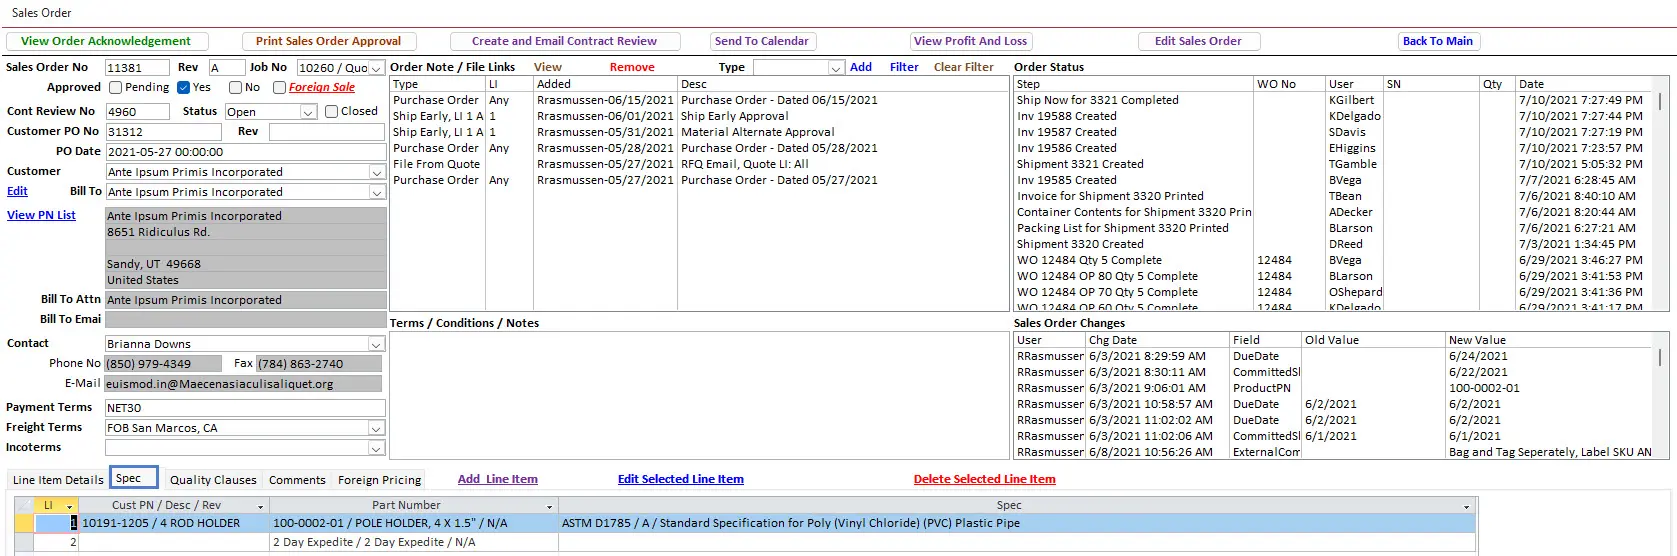Open the Job No dropdown
The image size is (1677, 556).
click(377, 68)
